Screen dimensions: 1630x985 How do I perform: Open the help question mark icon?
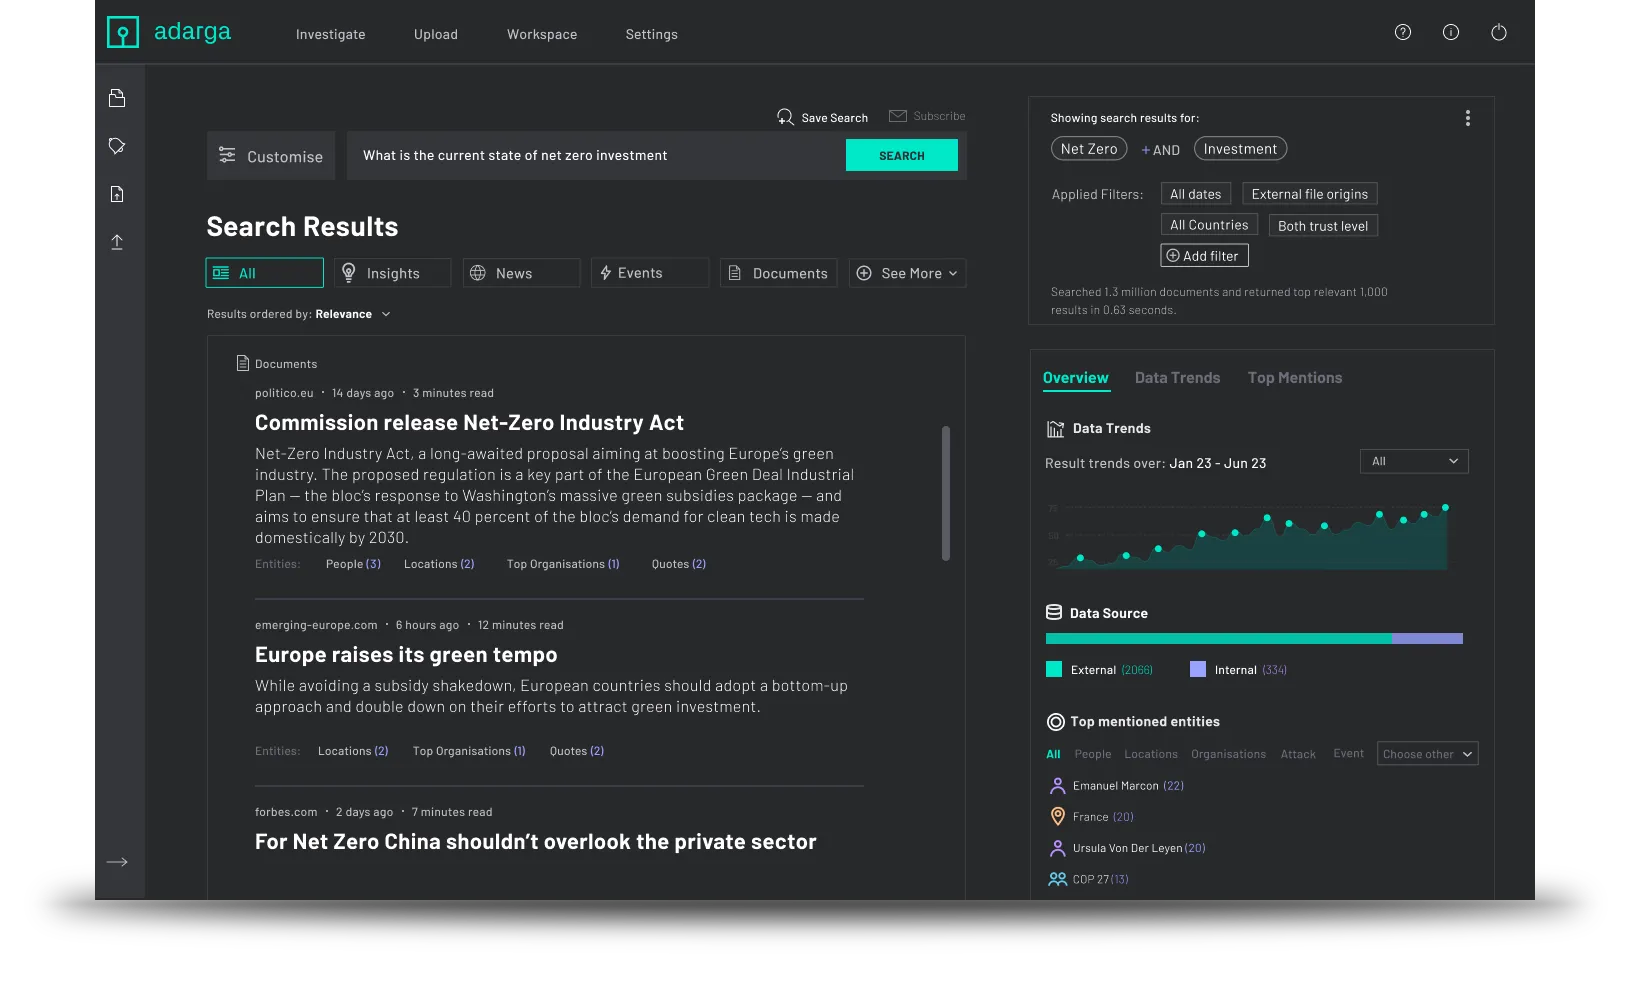click(x=1403, y=32)
